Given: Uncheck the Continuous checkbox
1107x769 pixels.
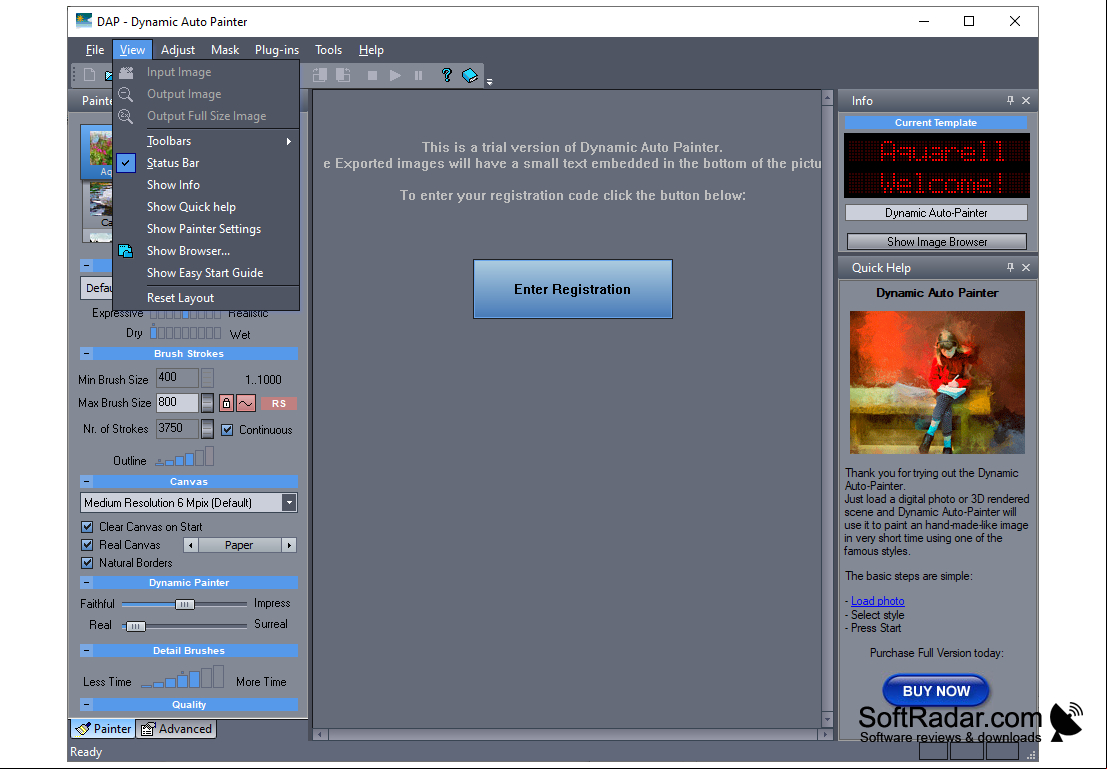Looking at the screenshot, I should pos(227,429).
